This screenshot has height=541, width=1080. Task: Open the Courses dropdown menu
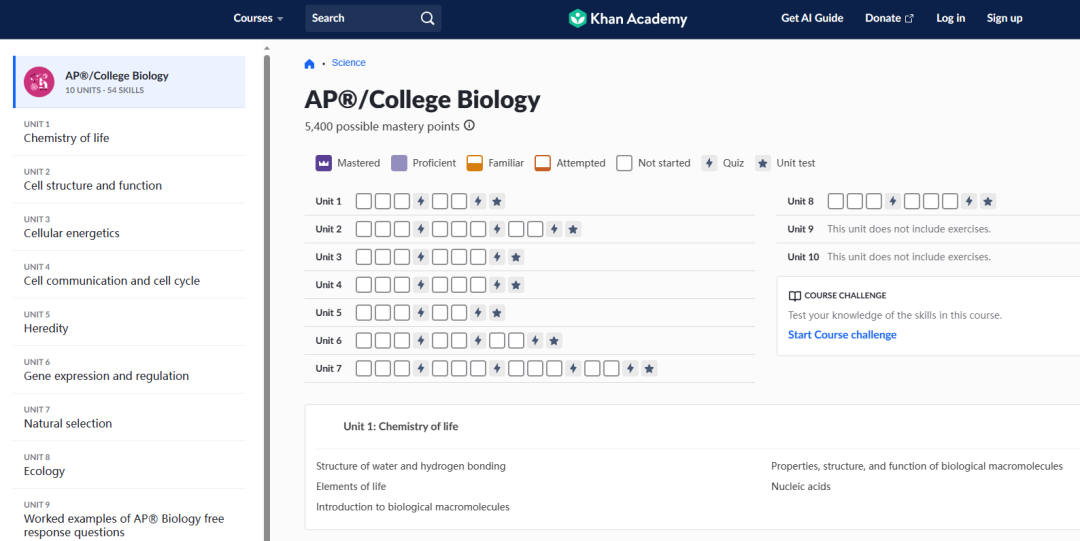pyautogui.click(x=258, y=19)
